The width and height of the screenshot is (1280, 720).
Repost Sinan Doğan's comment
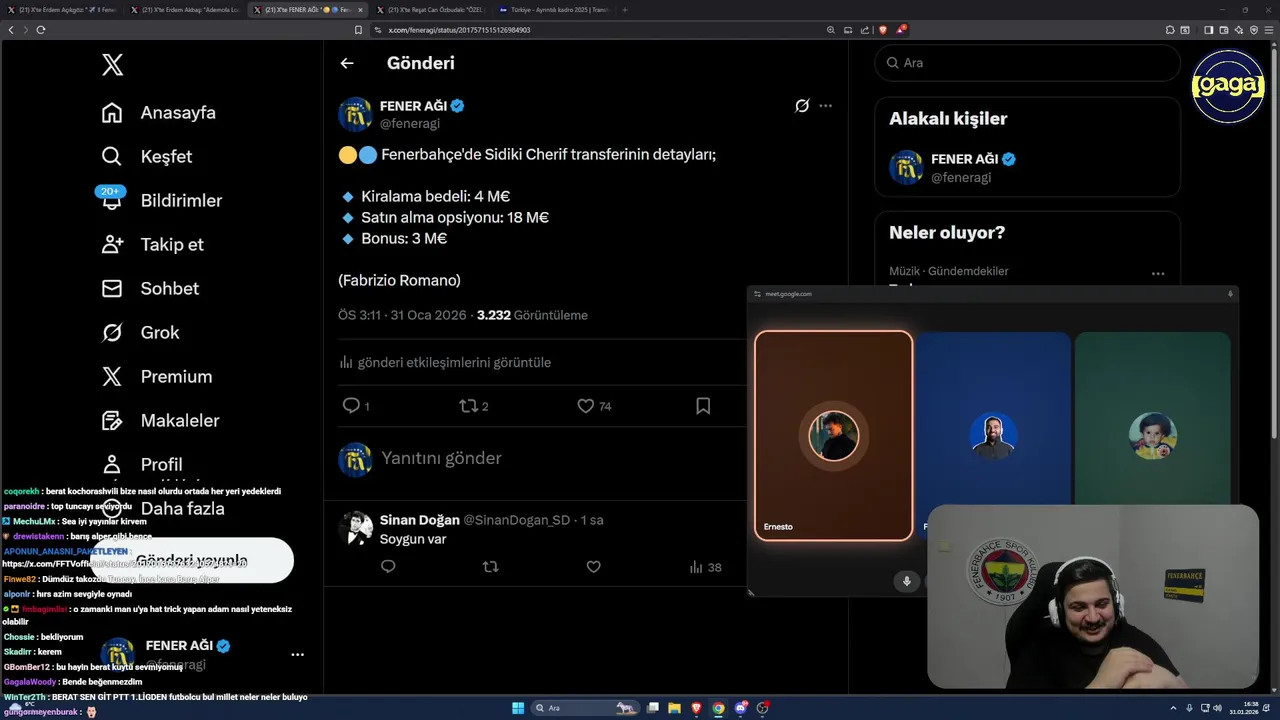click(490, 567)
